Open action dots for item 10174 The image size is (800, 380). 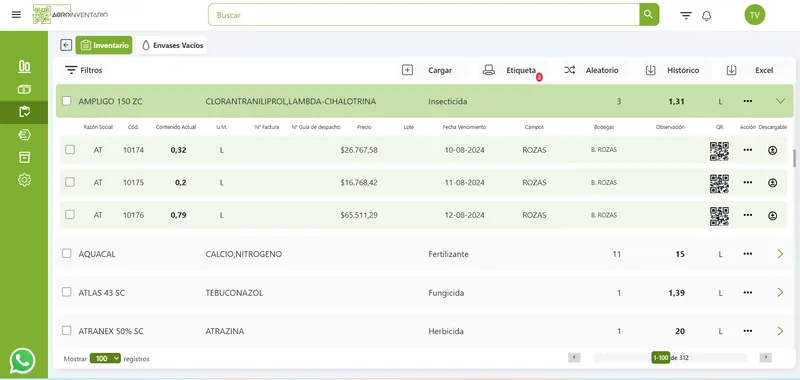point(747,150)
